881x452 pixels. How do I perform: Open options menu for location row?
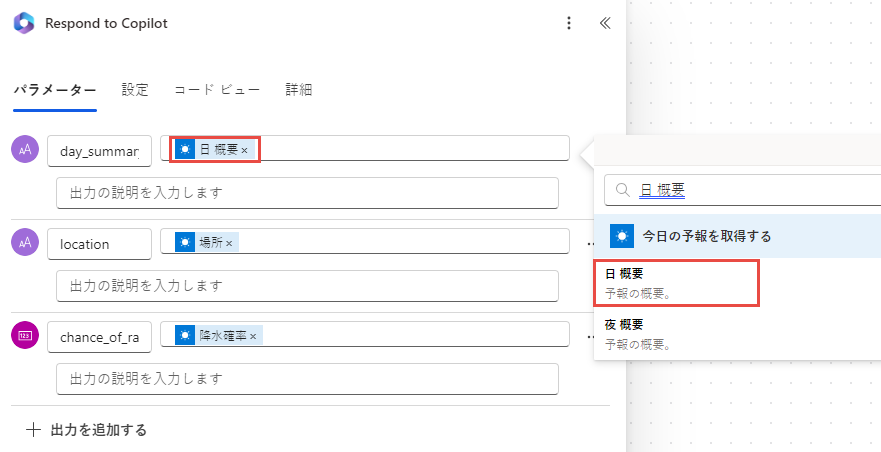[590, 243]
